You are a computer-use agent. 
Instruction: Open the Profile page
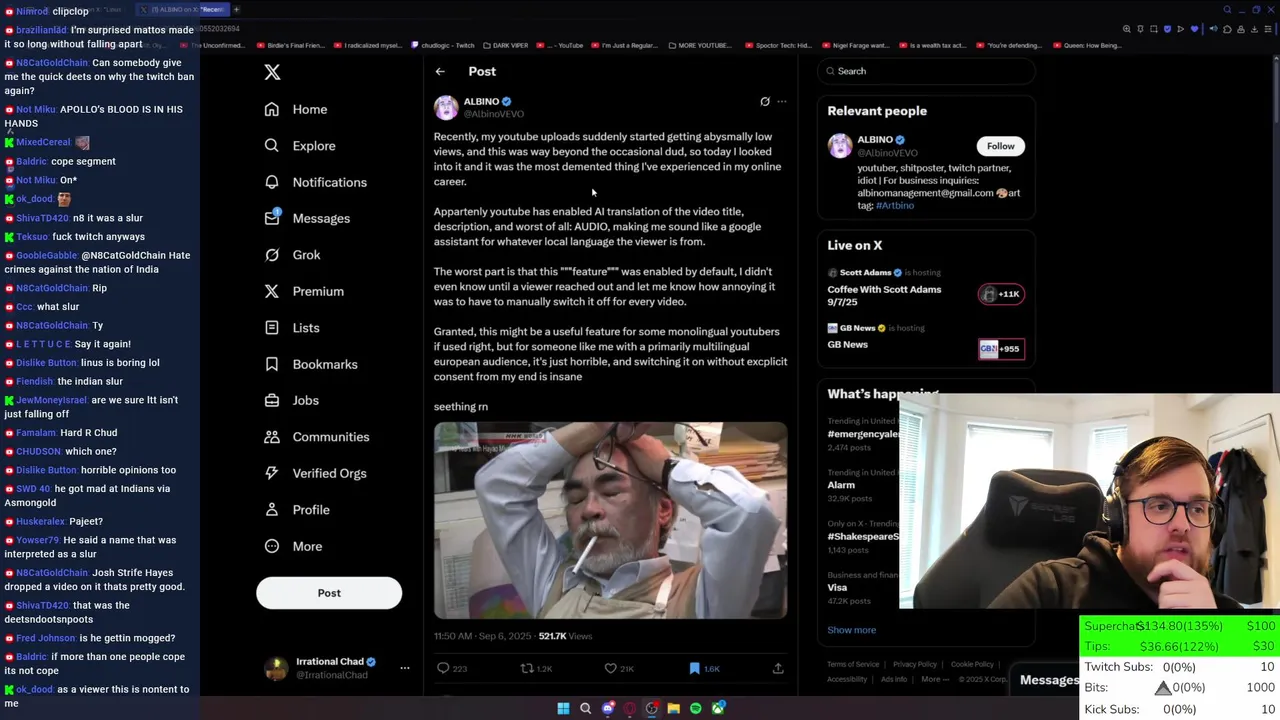click(x=296, y=510)
